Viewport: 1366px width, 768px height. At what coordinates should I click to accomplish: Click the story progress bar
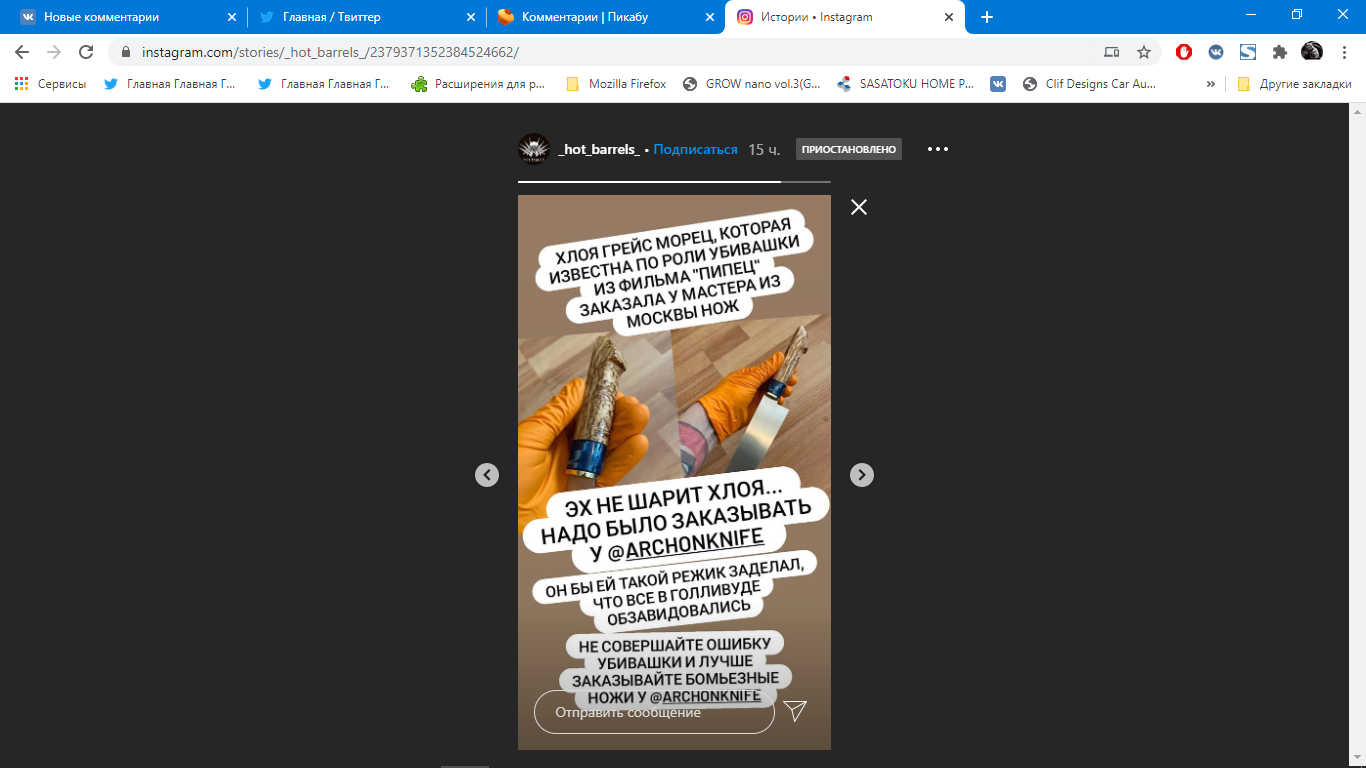pyautogui.click(x=674, y=182)
